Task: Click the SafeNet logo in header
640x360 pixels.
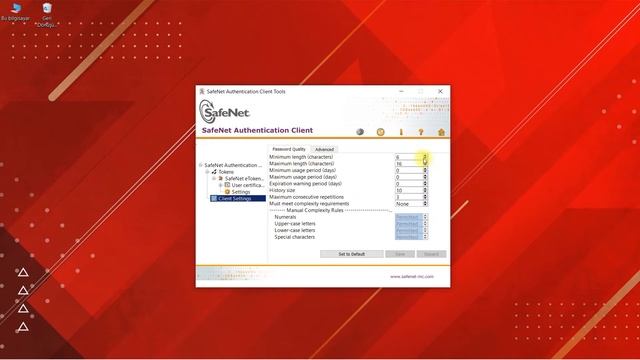Action: pyautogui.click(x=224, y=111)
